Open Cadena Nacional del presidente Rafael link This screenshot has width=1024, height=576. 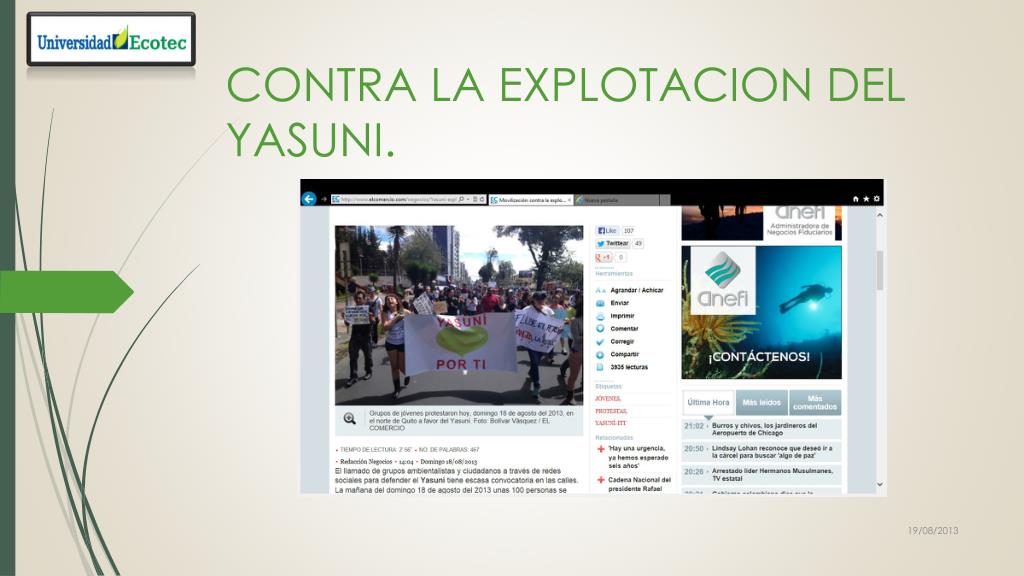[639, 484]
